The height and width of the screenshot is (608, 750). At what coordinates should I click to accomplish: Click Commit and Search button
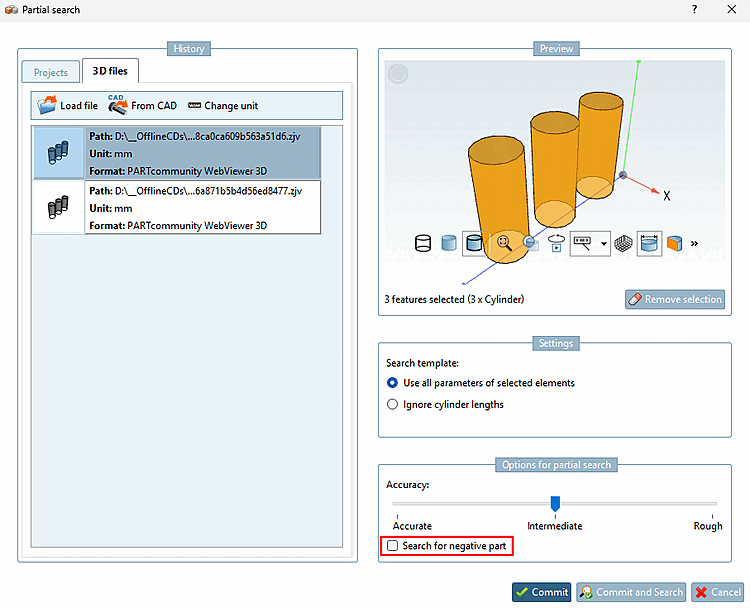(631, 592)
